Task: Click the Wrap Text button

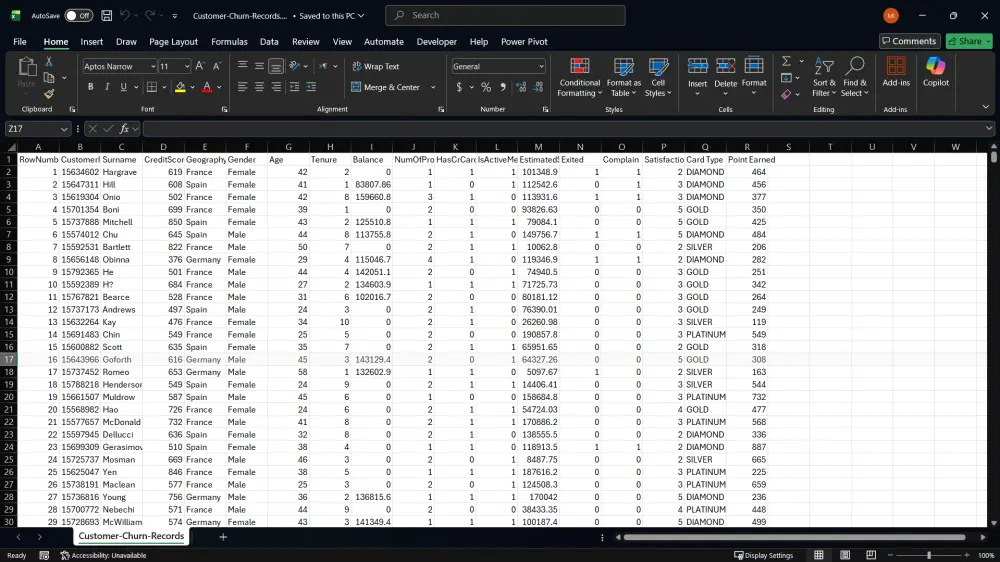Action: click(375, 66)
